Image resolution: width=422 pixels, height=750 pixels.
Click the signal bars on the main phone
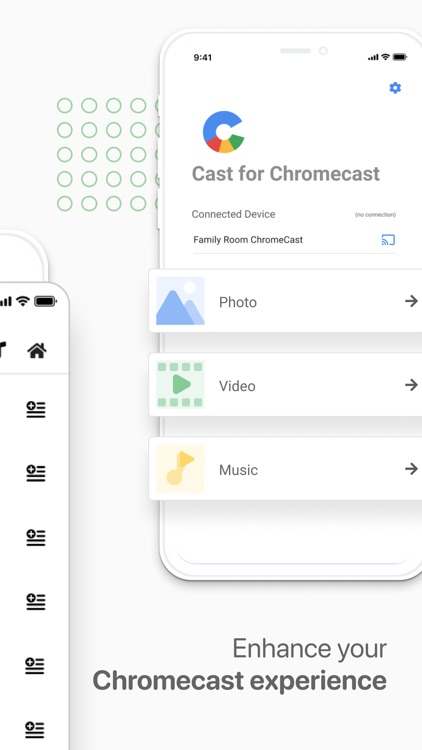tap(373, 57)
